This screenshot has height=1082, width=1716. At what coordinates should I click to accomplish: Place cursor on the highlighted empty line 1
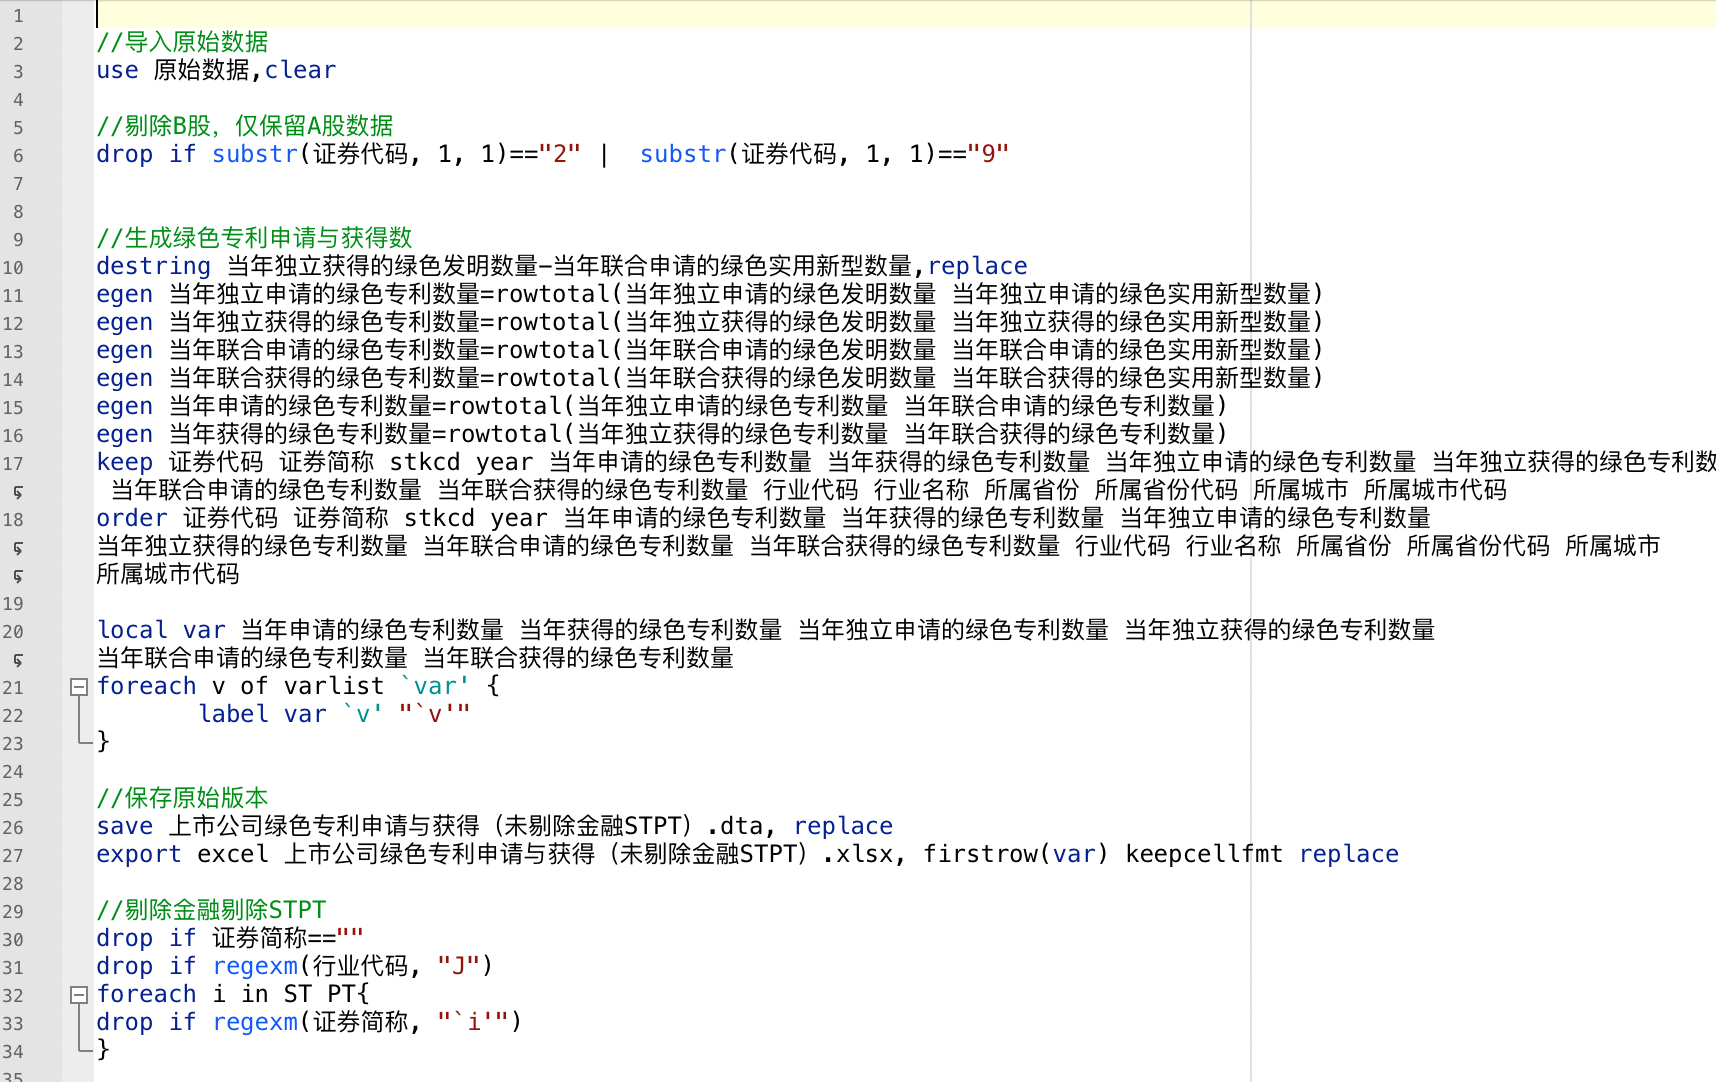click(600, 14)
